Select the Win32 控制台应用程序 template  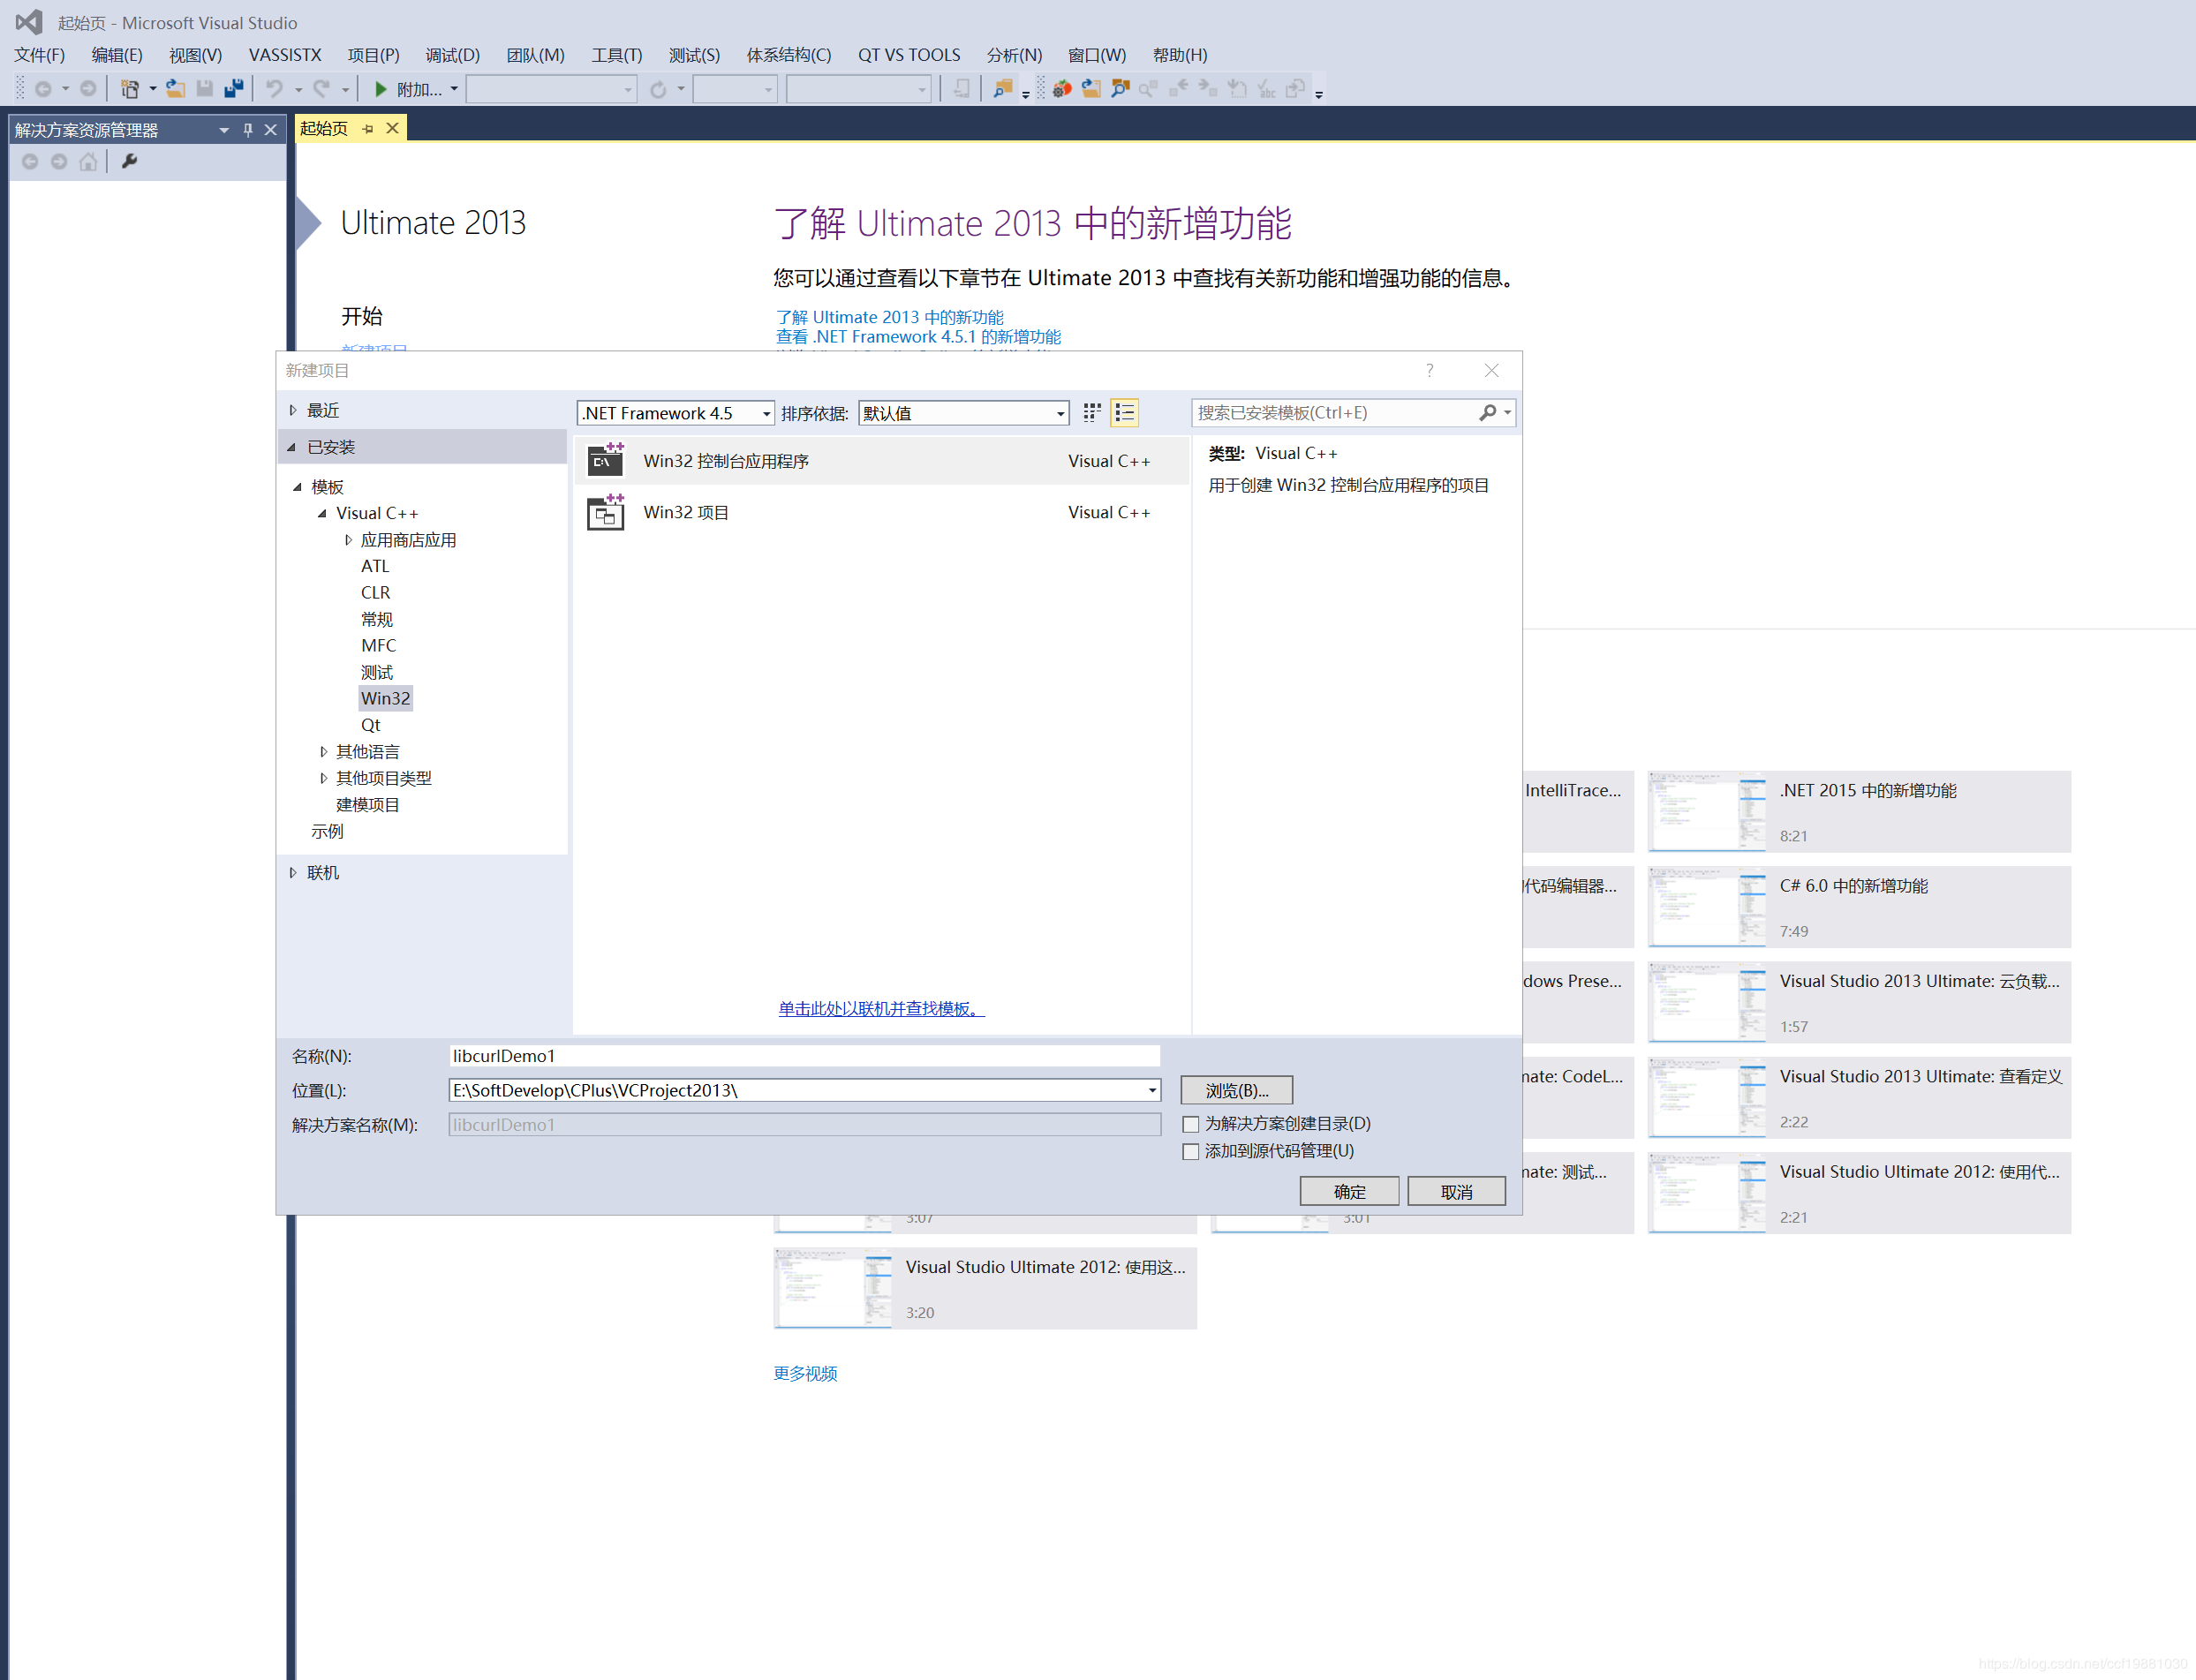(881, 461)
